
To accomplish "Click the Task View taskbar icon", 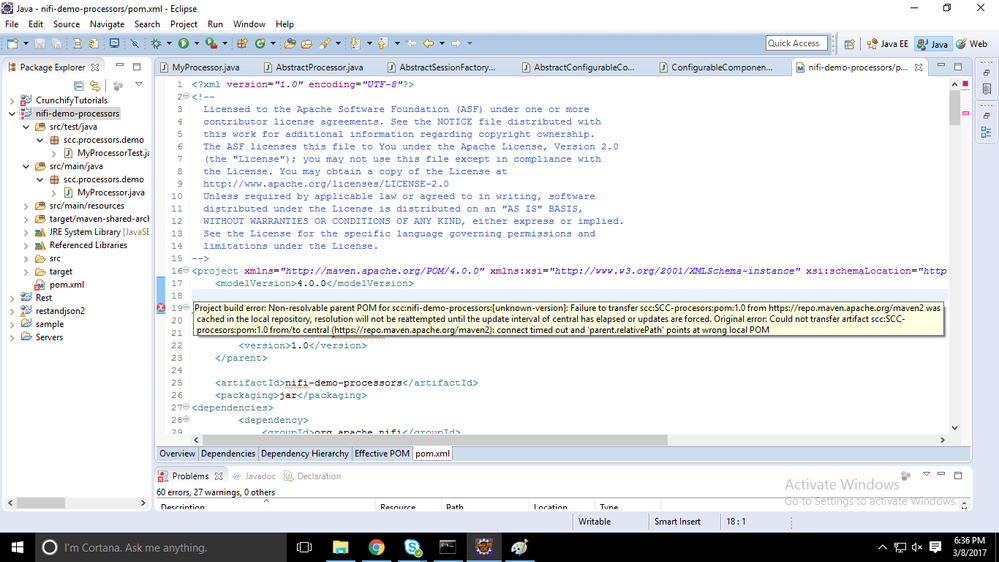I will pyautogui.click(x=305, y=547).
